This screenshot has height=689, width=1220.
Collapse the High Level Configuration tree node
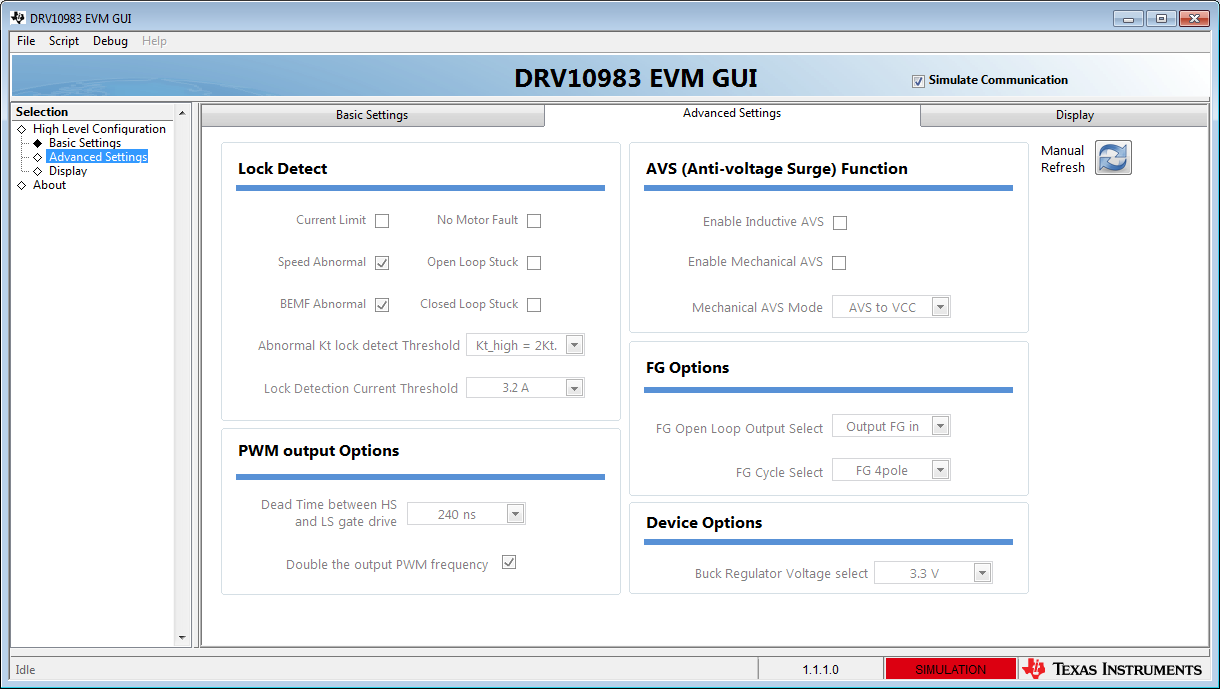coord(22,129)
